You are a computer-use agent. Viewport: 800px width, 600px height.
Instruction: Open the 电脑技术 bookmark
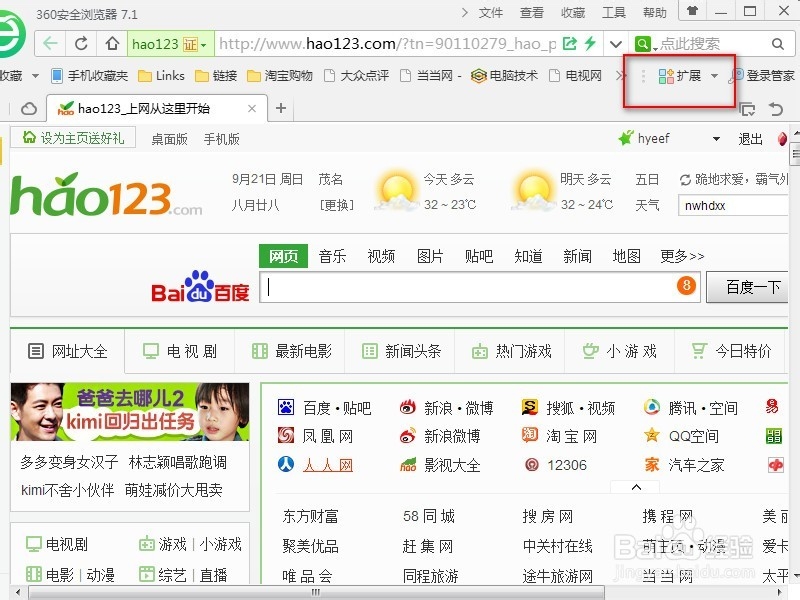tap(504, 76)
